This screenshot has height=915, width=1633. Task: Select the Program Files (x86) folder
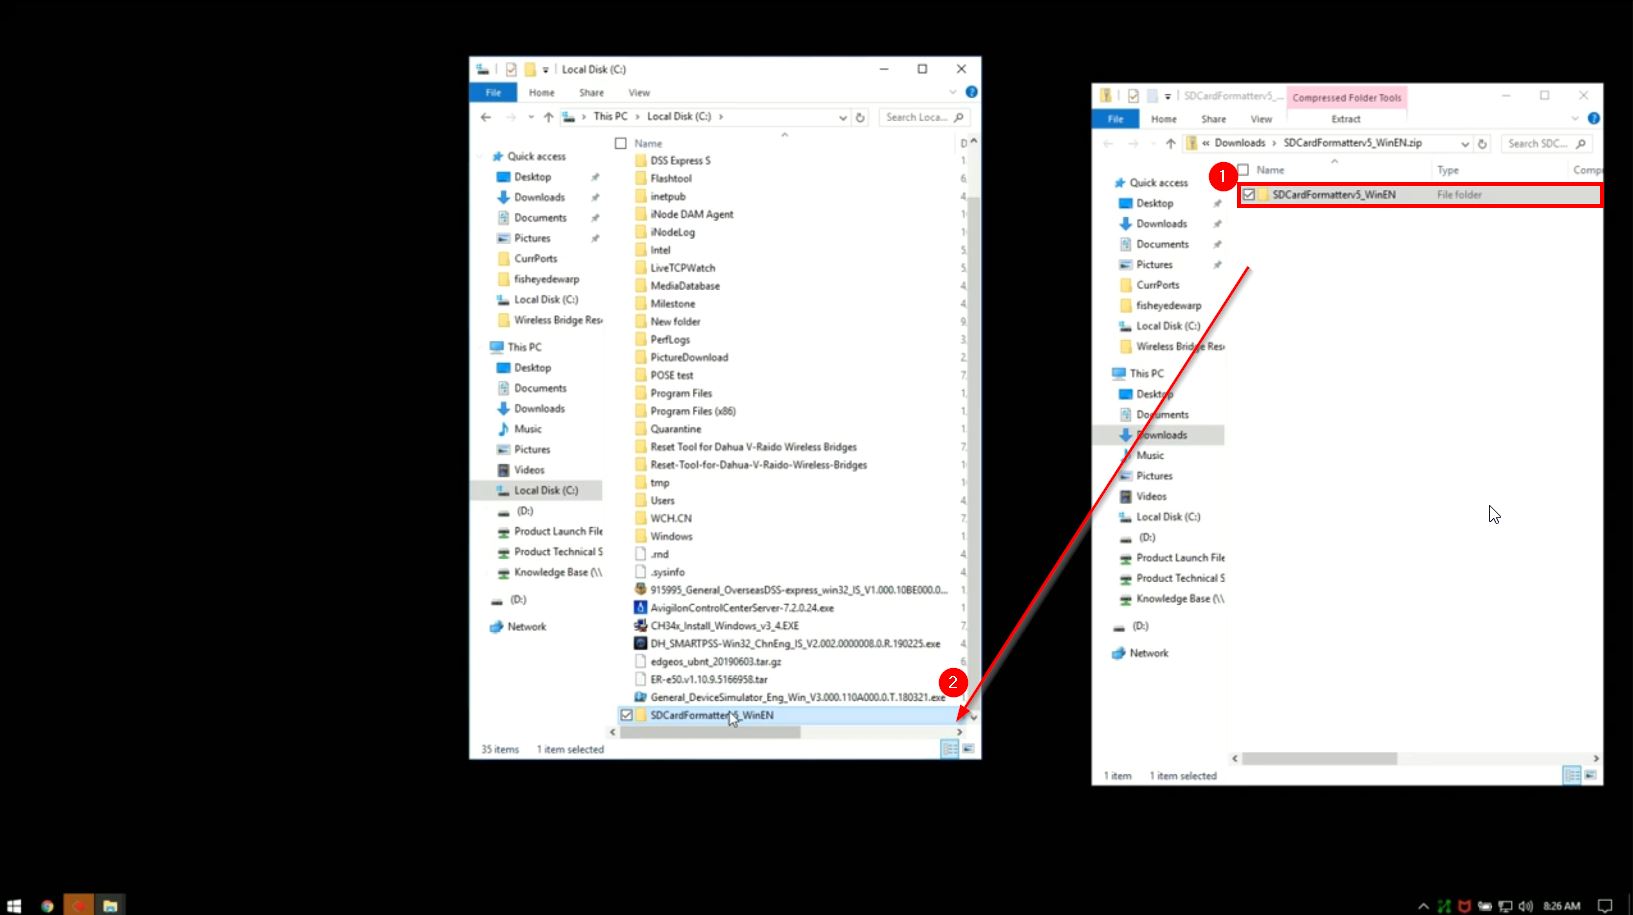pyautogui.click(x=693, y=411)
